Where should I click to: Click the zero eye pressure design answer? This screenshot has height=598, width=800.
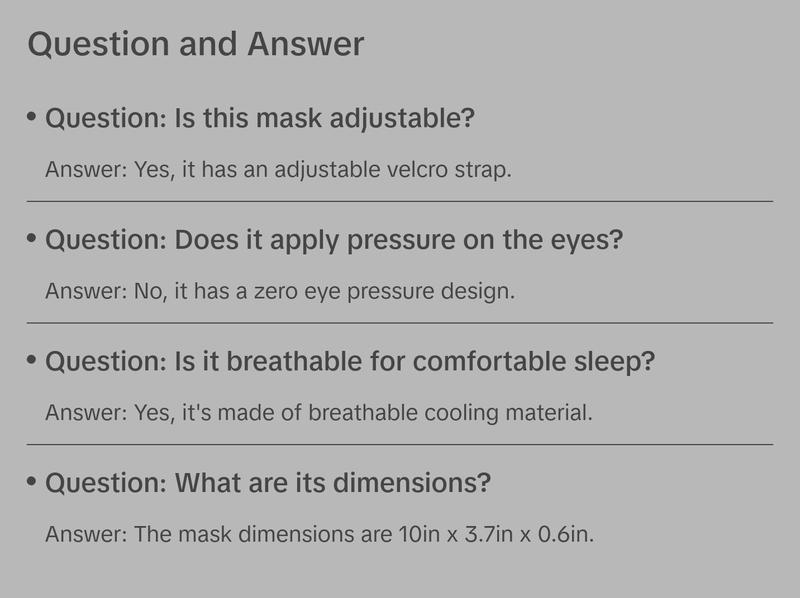tap(279, 291)
